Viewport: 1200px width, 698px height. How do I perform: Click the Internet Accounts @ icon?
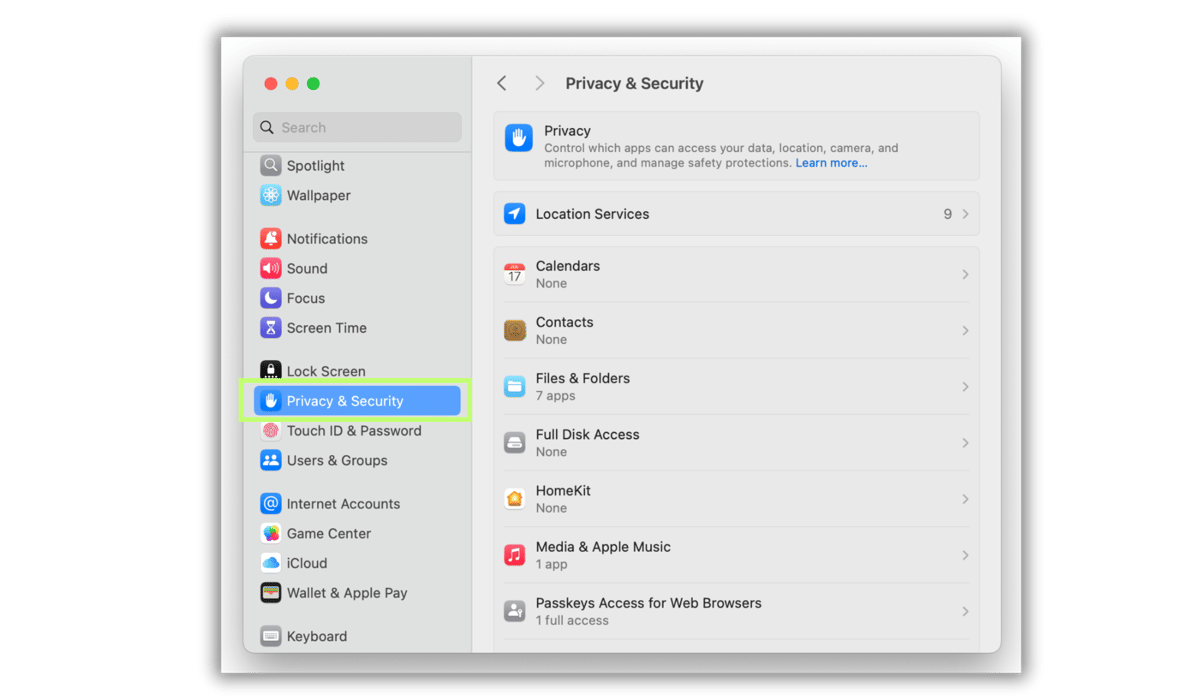click(270, 504)
